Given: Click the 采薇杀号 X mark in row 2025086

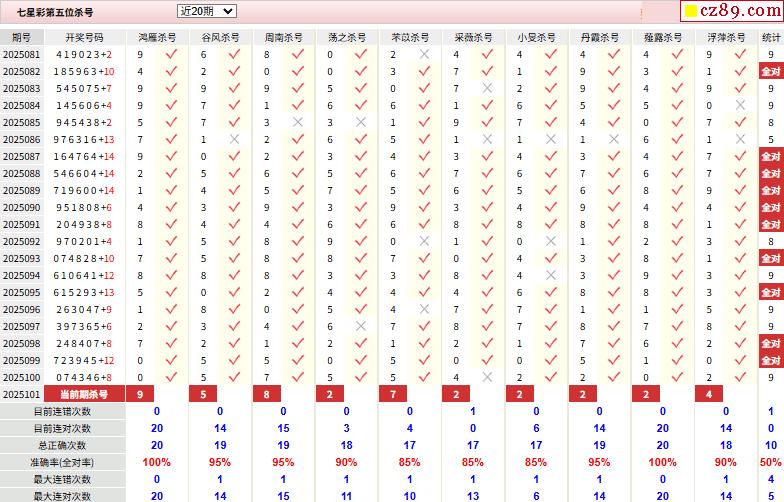Looking at the screenshot, I should pyautogui.click(x=488, y=139).
